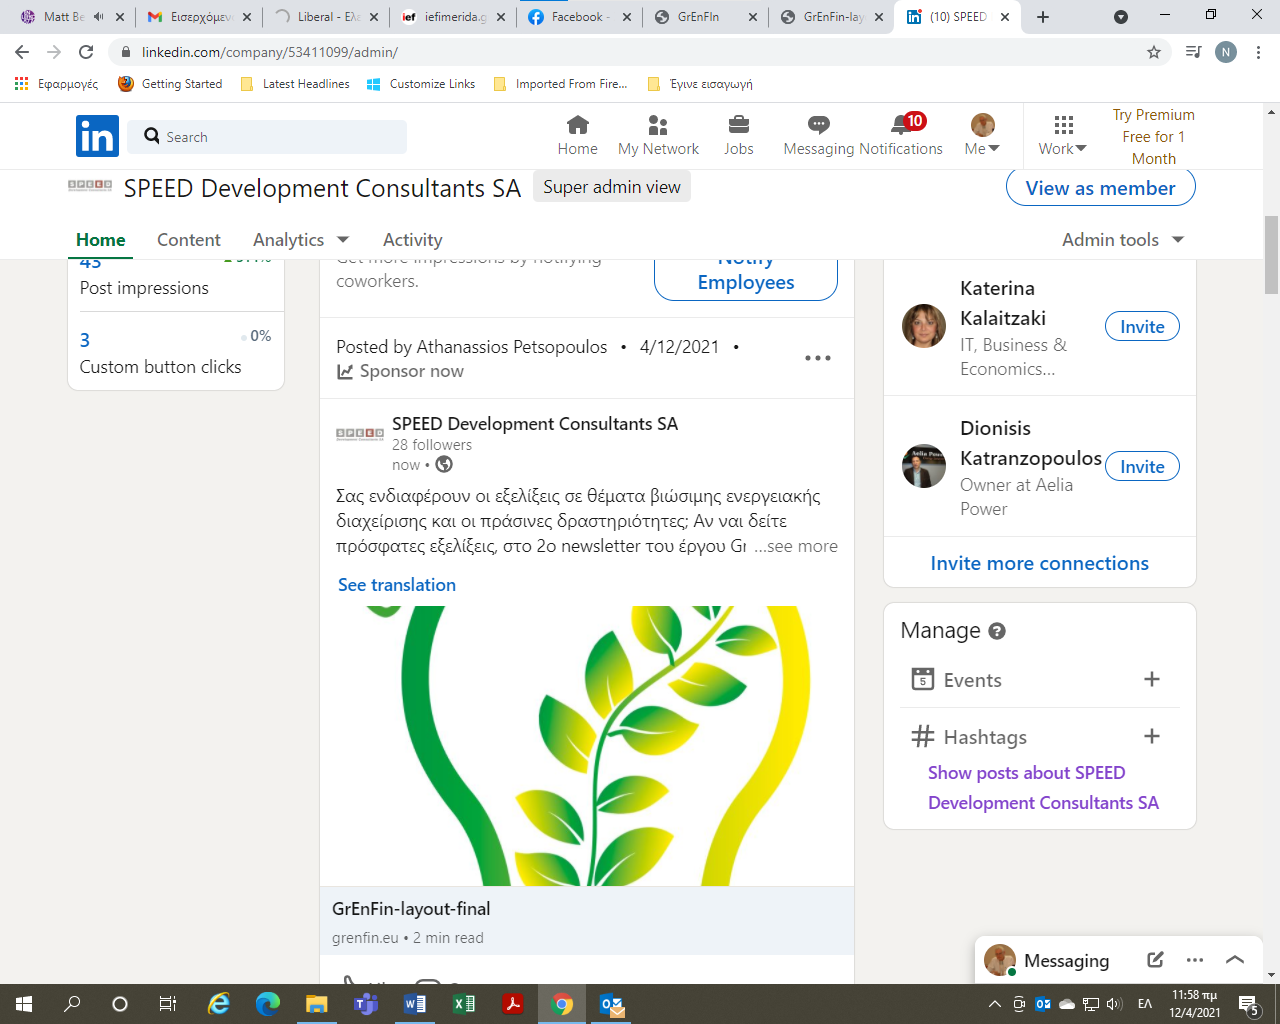Switch to the Content tab
Image resolution: width=1280 pixels, height=1024 pixels.
coord(189,240)
